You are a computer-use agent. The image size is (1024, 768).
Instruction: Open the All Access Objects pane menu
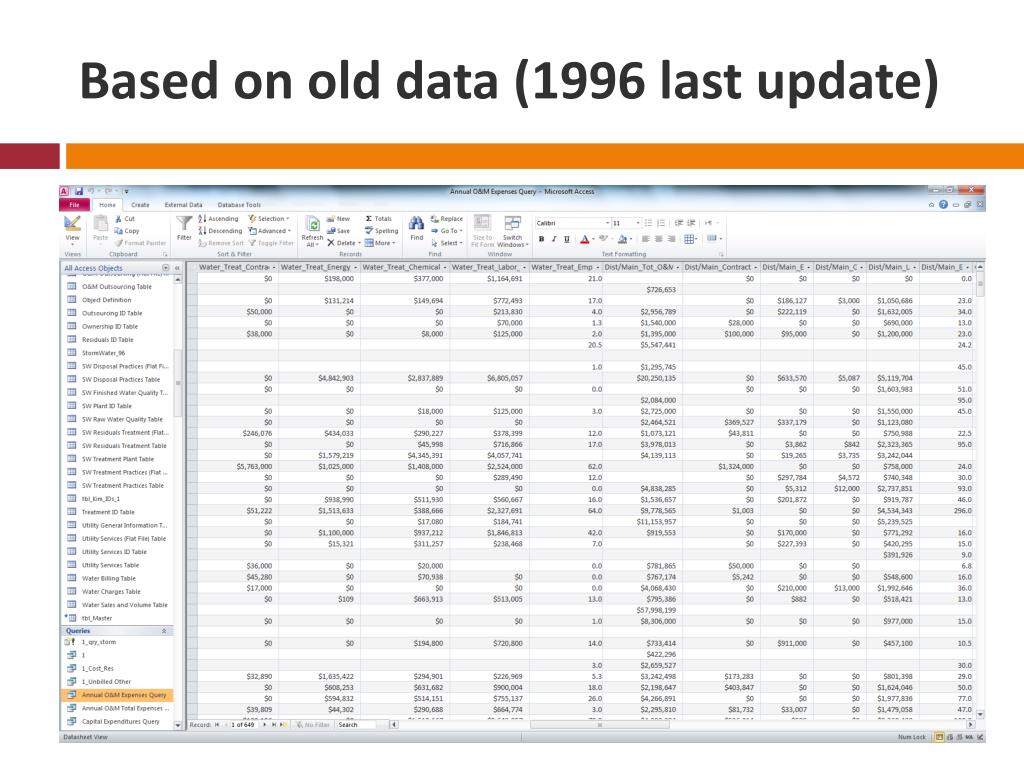[165, 268]
